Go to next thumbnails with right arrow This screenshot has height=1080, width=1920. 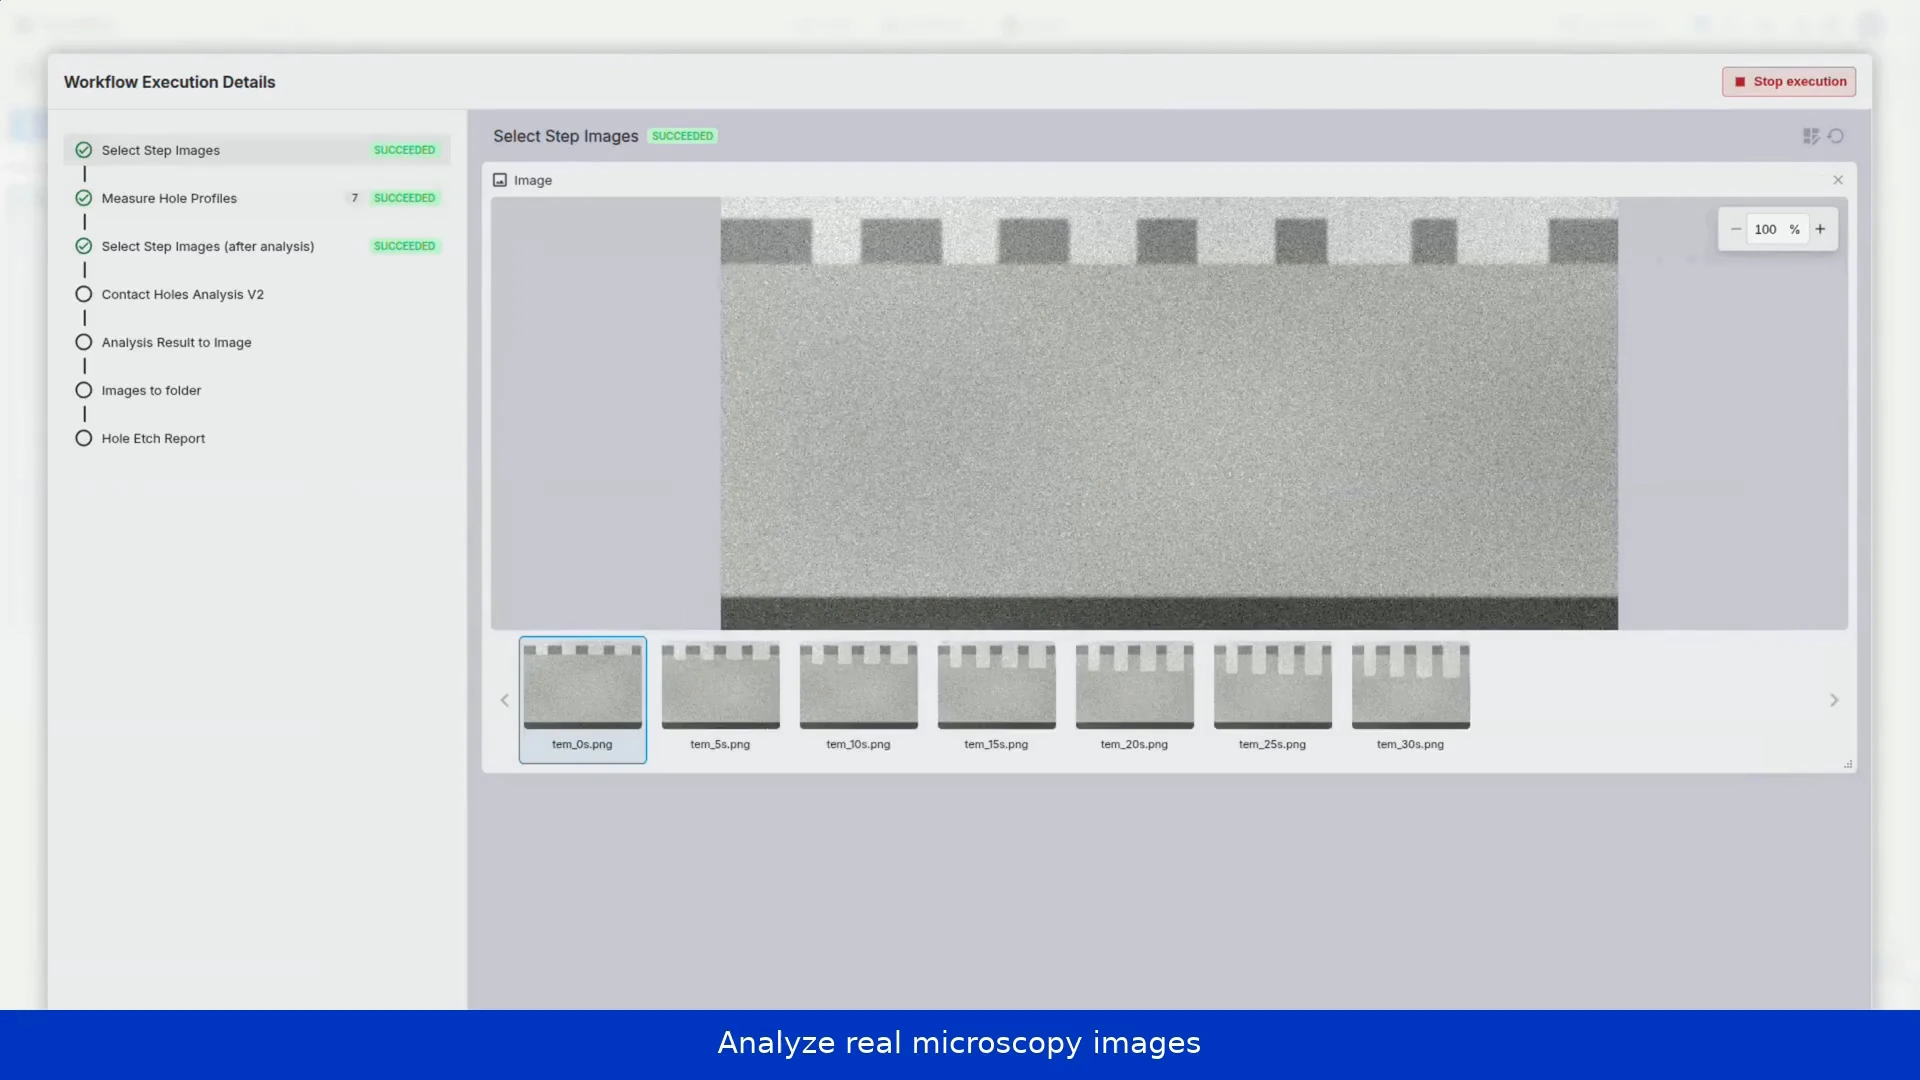[x=1834, y=700]
